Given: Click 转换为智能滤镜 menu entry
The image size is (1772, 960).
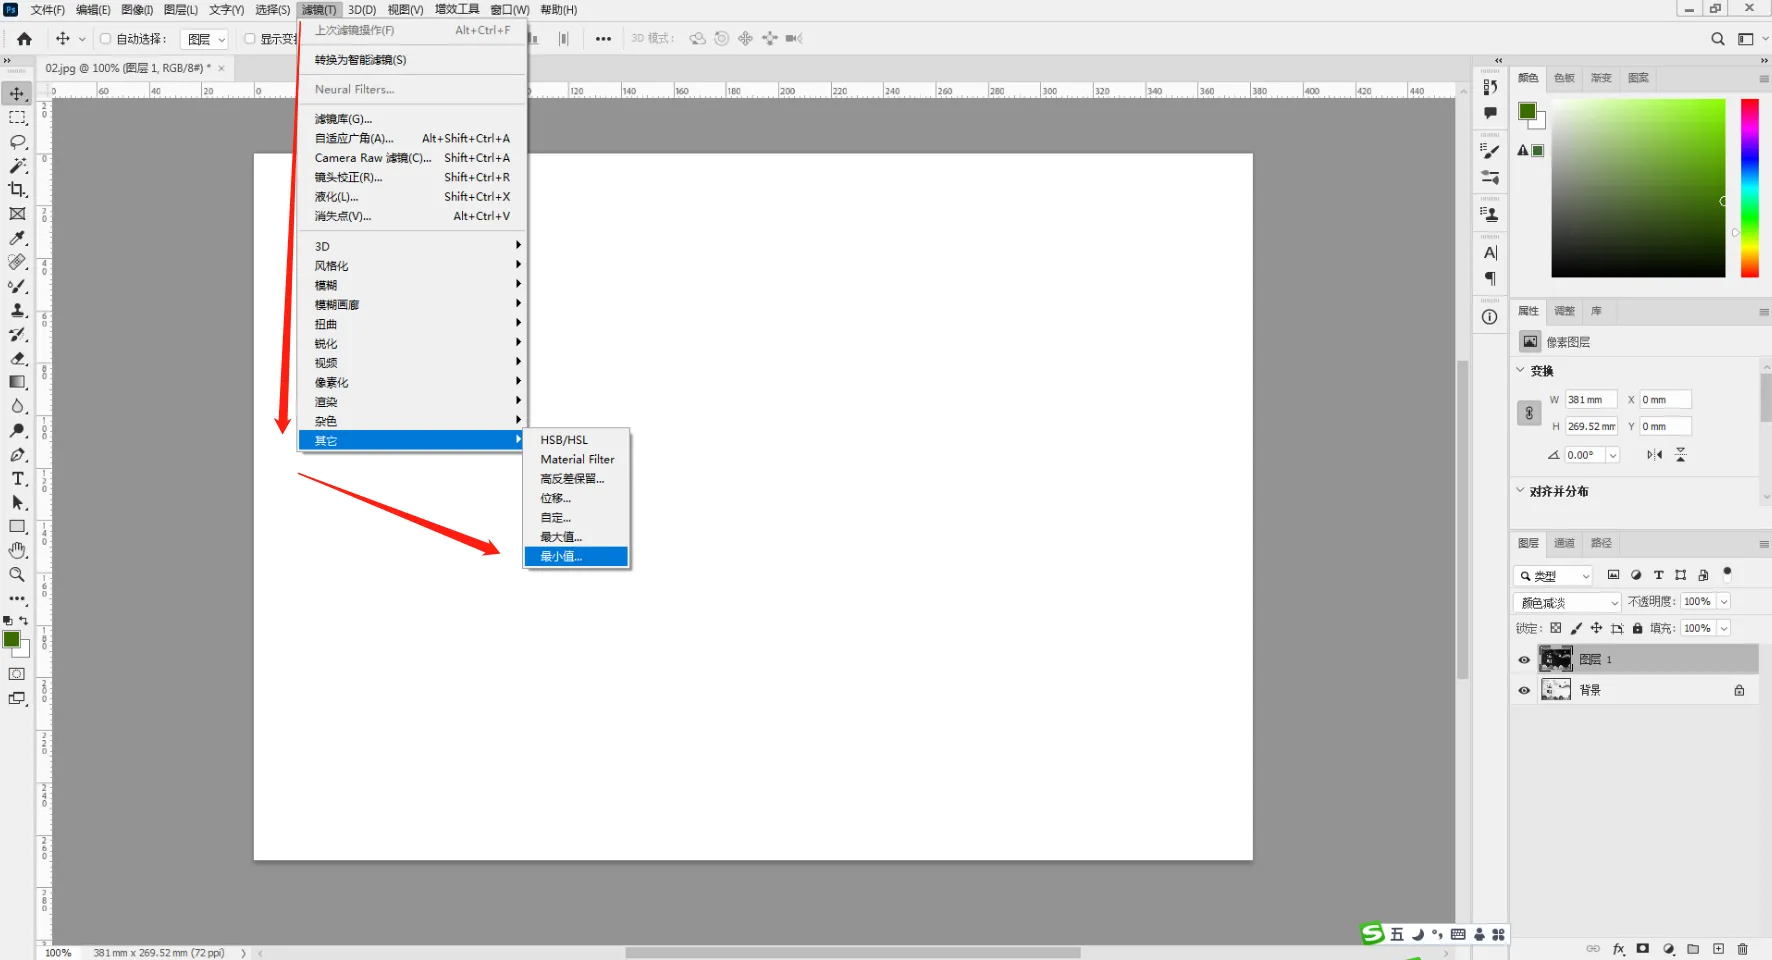Looking at the screenshot, I should click(x=361, y=60).
